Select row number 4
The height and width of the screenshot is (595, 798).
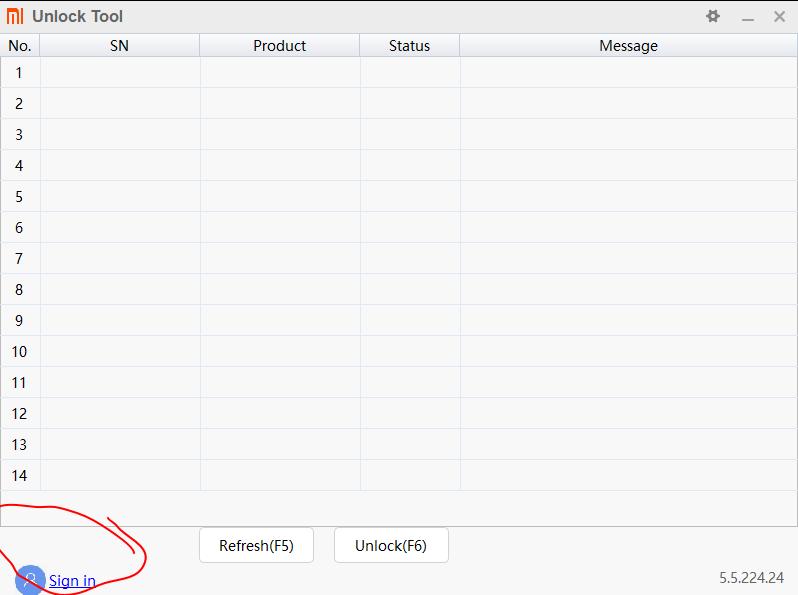click(399, 166)
